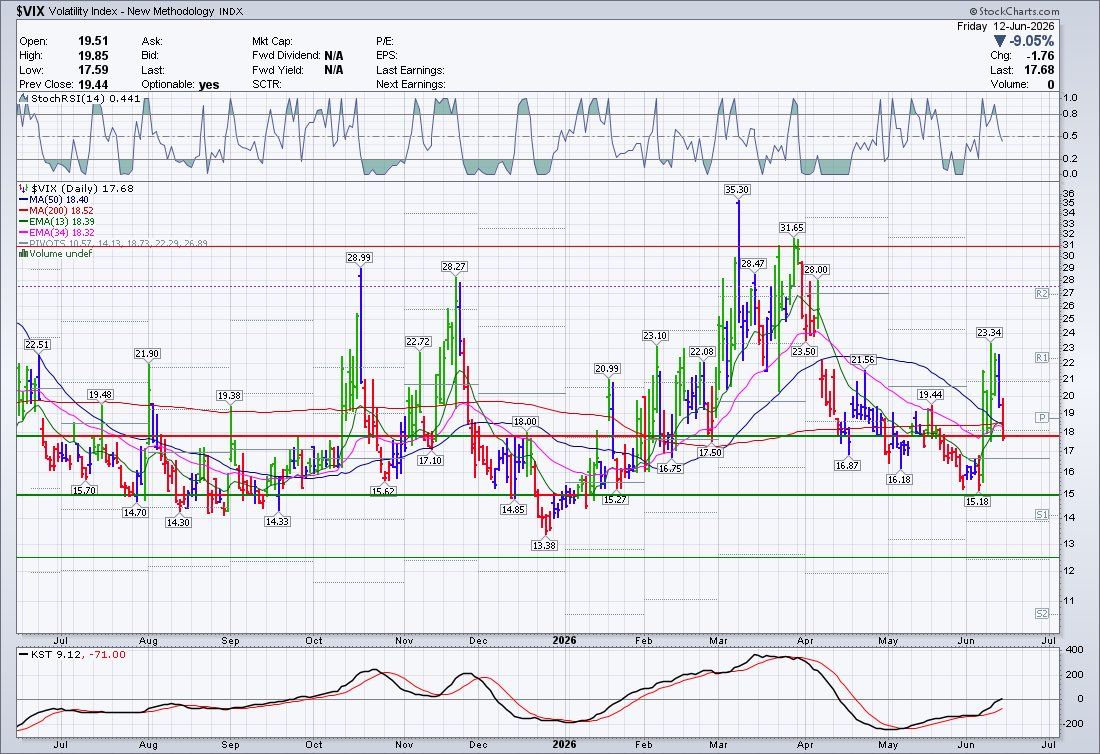The image size is (1100, 754).
Task: Click the 13.38 lowest price label
Action: coord(544,545)
